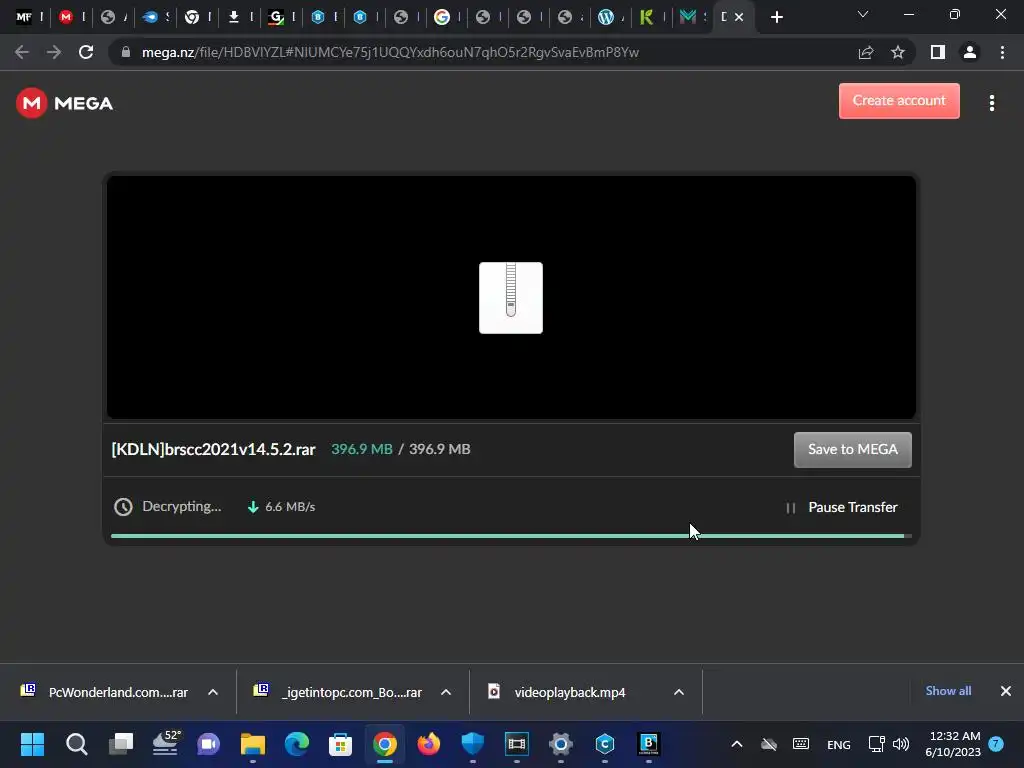
Task: Open volume control in tray
Action: 901,744
